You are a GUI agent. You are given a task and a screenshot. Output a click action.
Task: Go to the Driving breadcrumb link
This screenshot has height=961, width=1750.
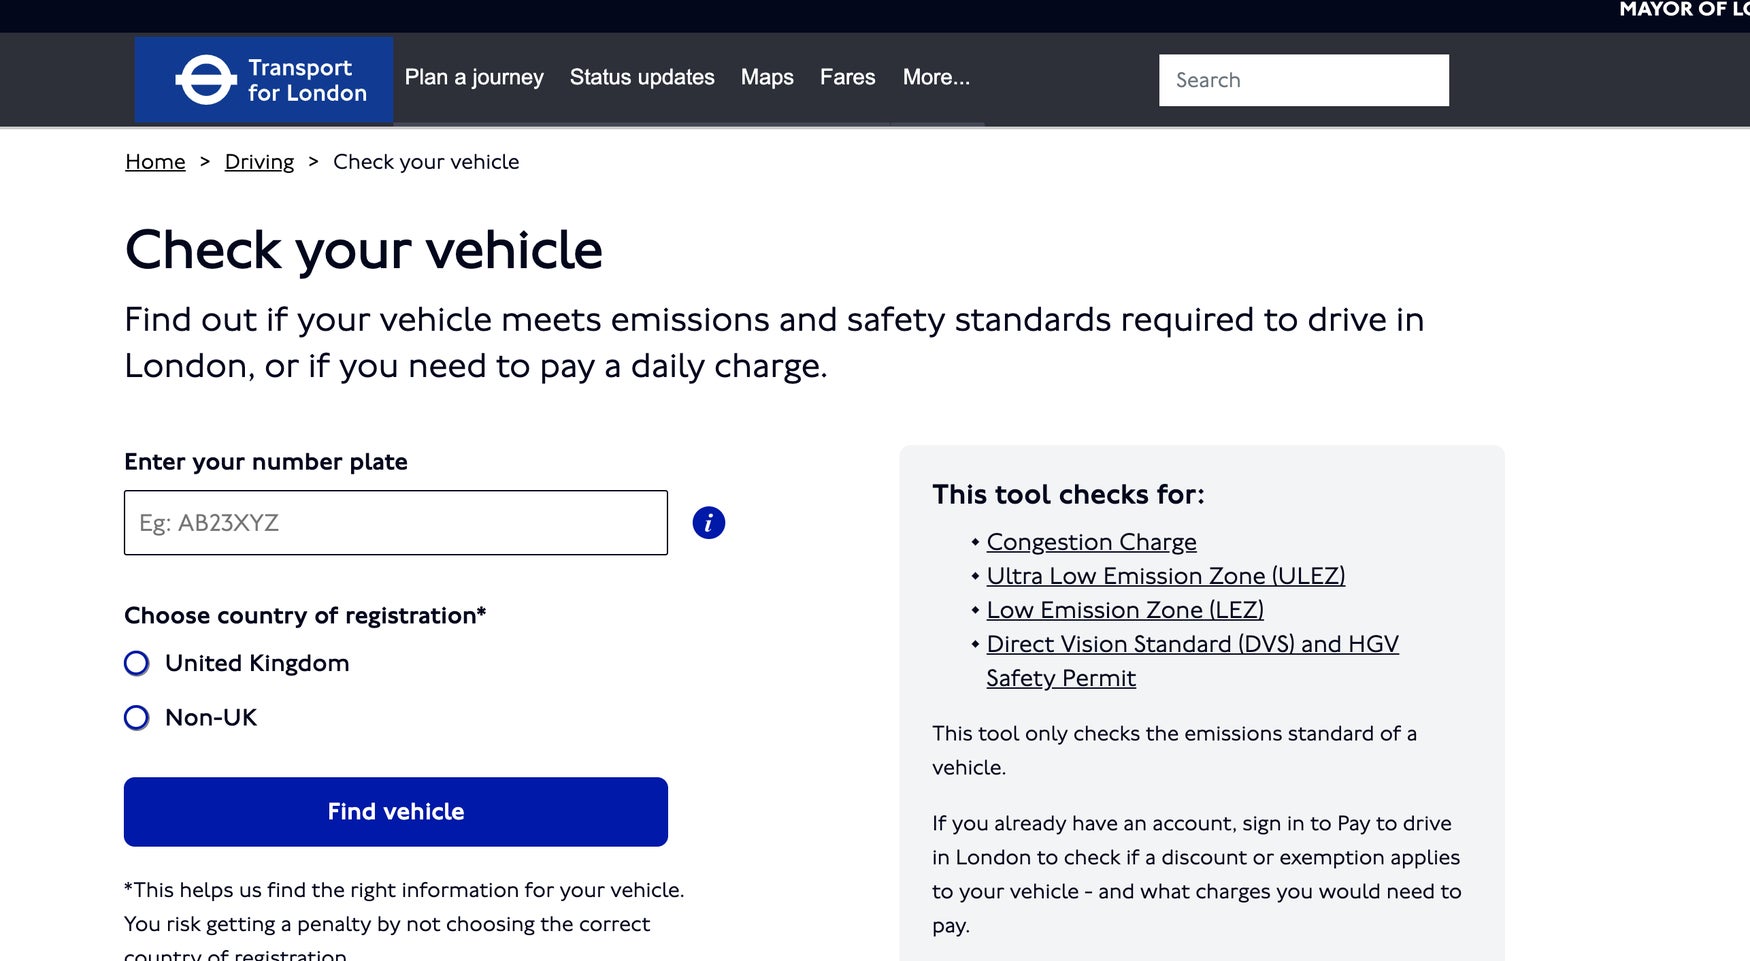259,162
